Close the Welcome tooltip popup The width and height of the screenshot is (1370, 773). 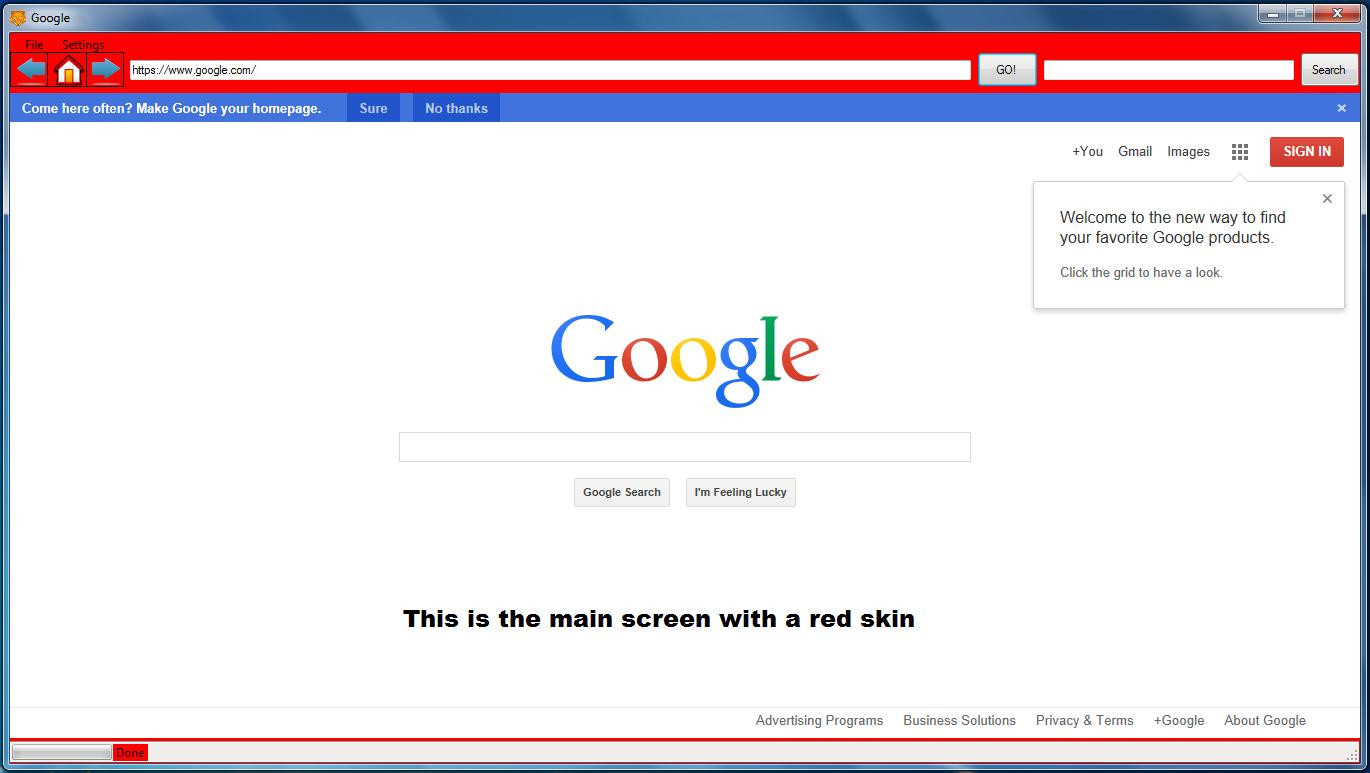coord(1327,199)
